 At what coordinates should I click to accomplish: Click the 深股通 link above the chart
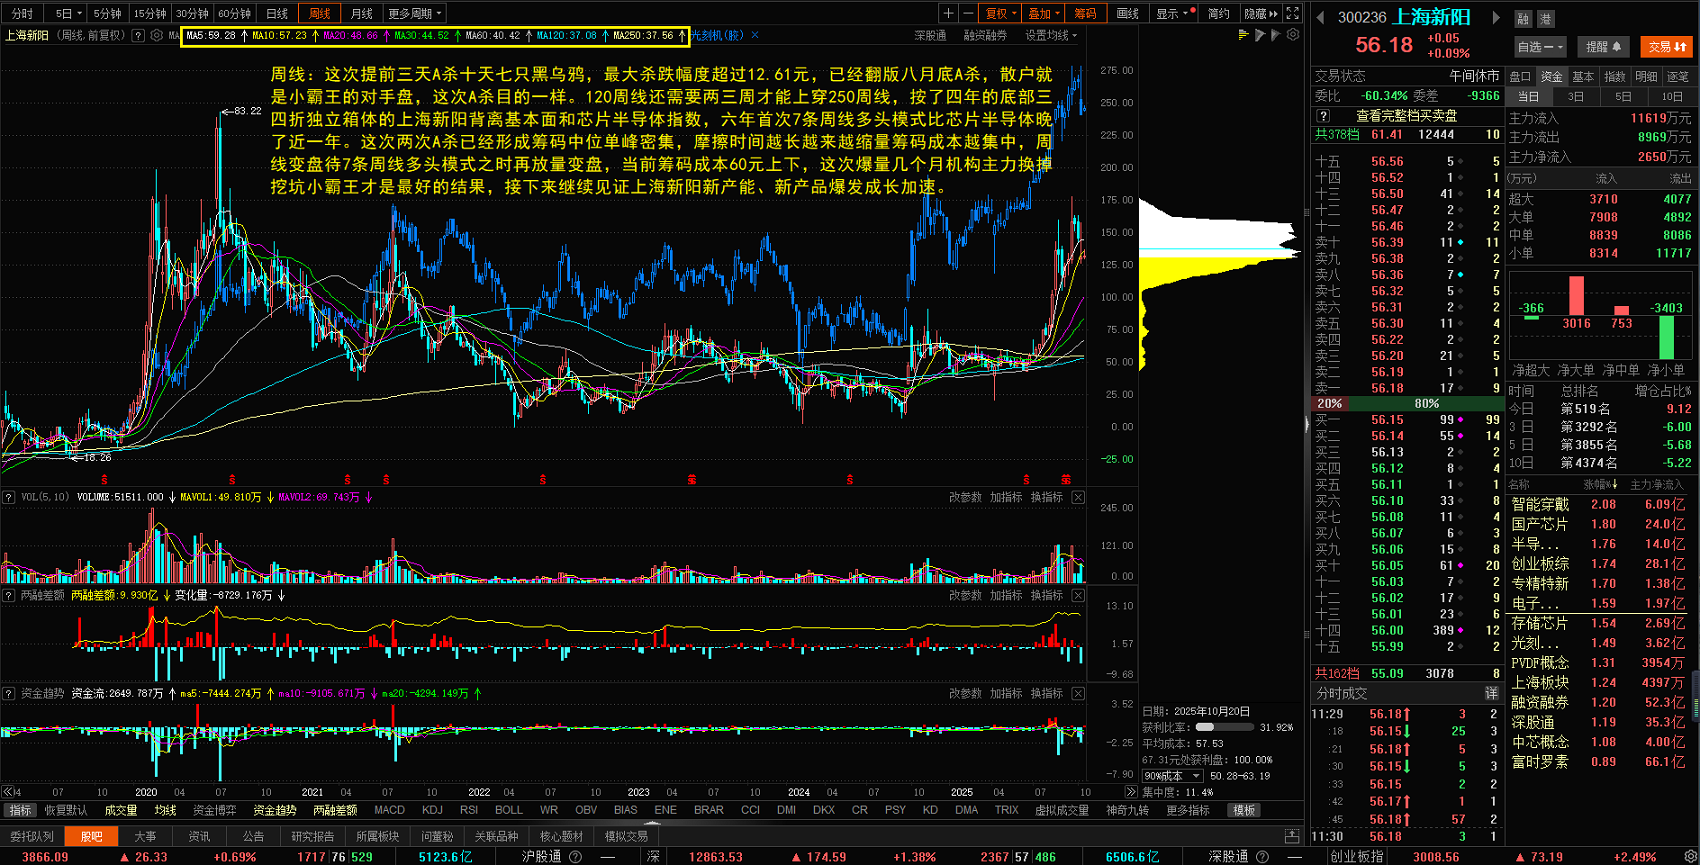pos(930,35)
